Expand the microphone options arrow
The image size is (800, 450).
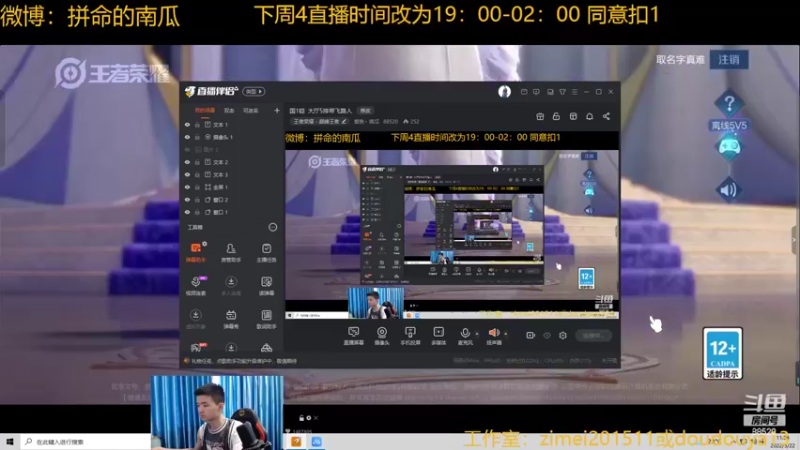coord(477,334)
